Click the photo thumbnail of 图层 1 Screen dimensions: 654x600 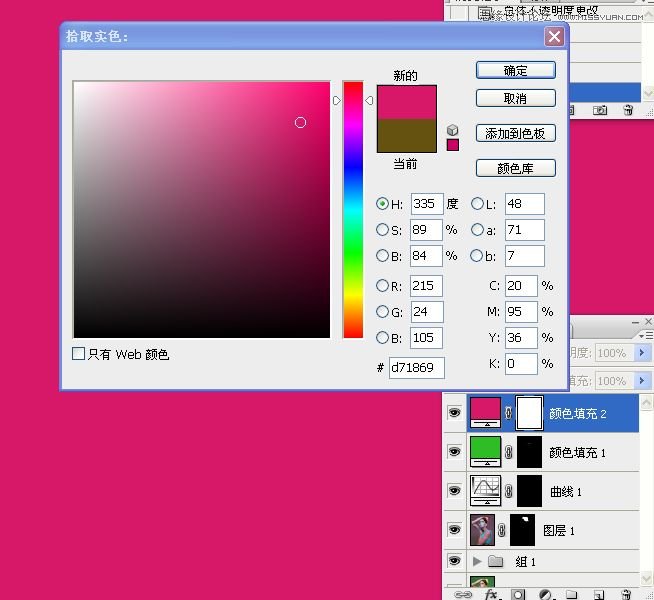482,530
